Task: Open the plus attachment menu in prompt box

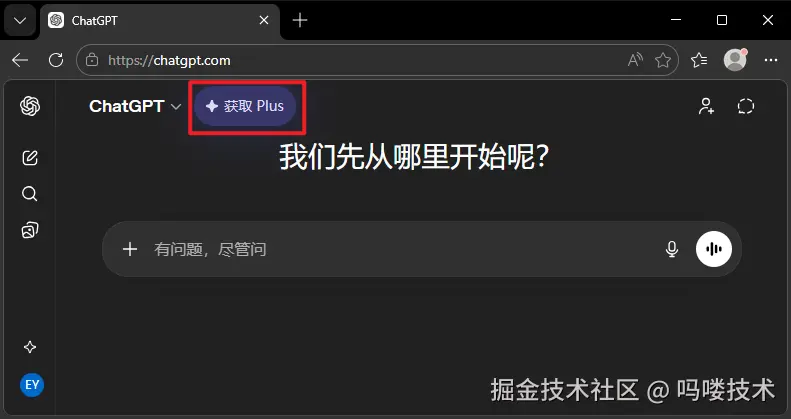Action: coord(130,249)
